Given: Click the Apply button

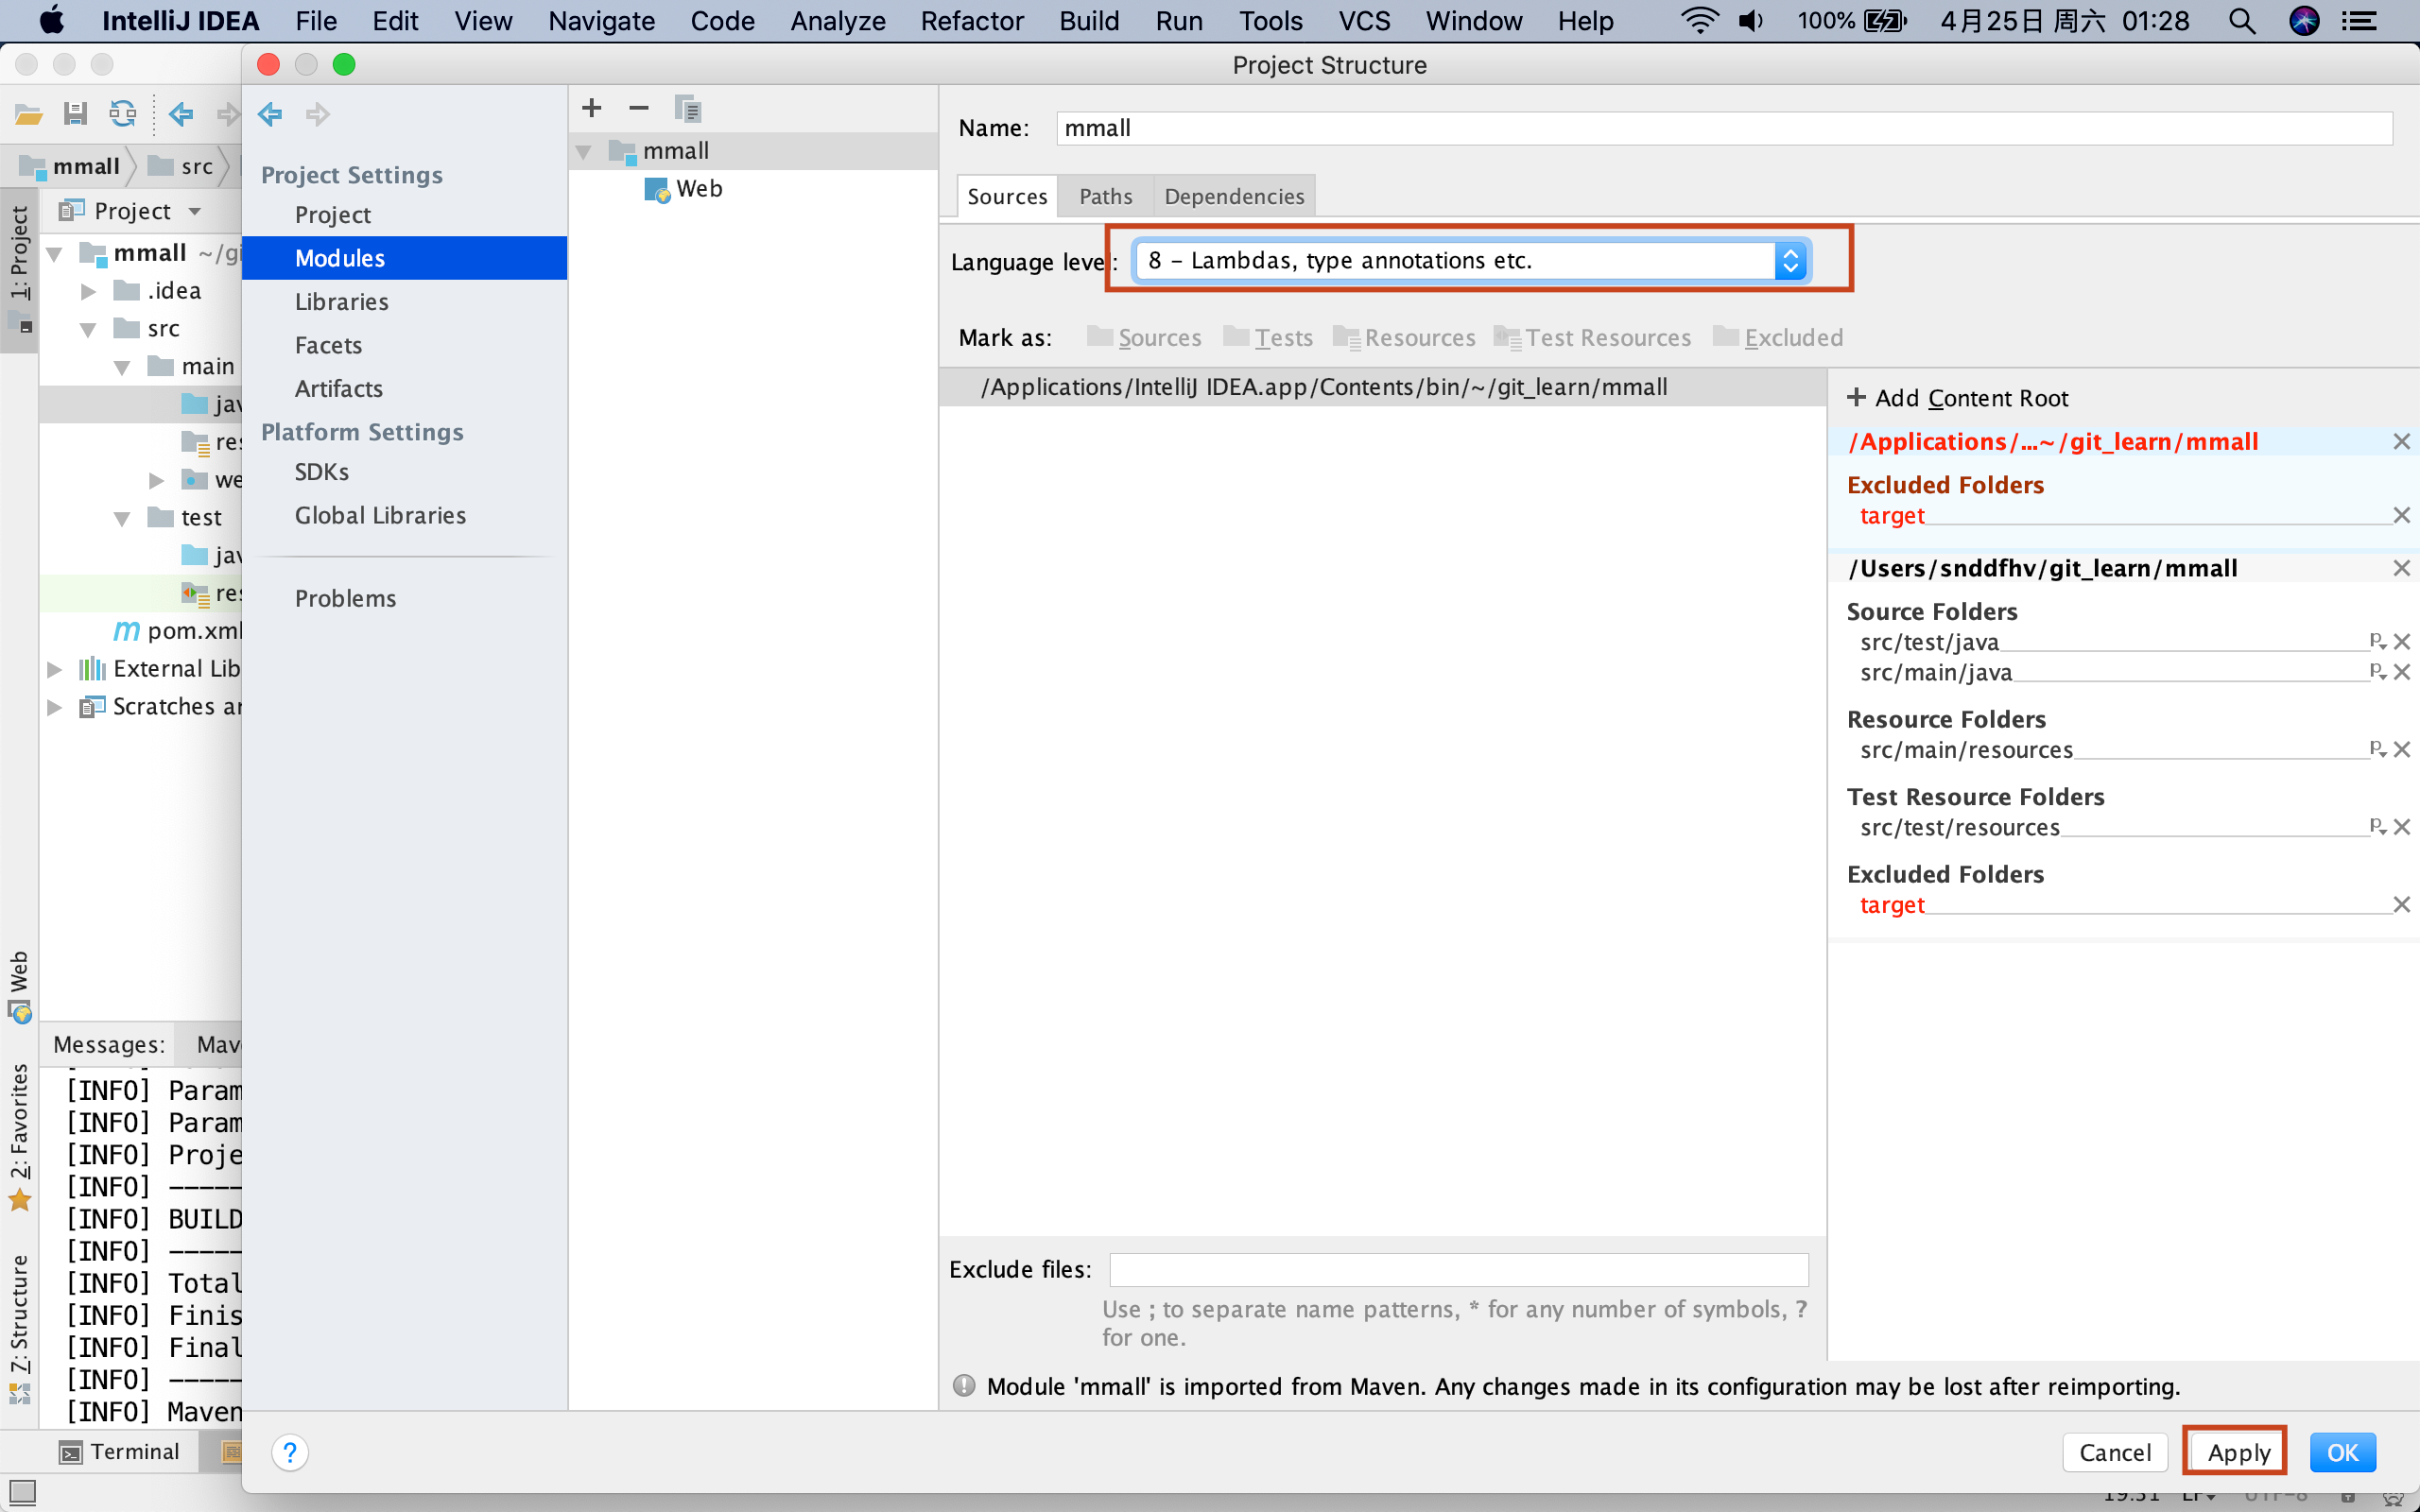Looking at the screenshot, I should pyautogui.click(x=2238, y=1452).
